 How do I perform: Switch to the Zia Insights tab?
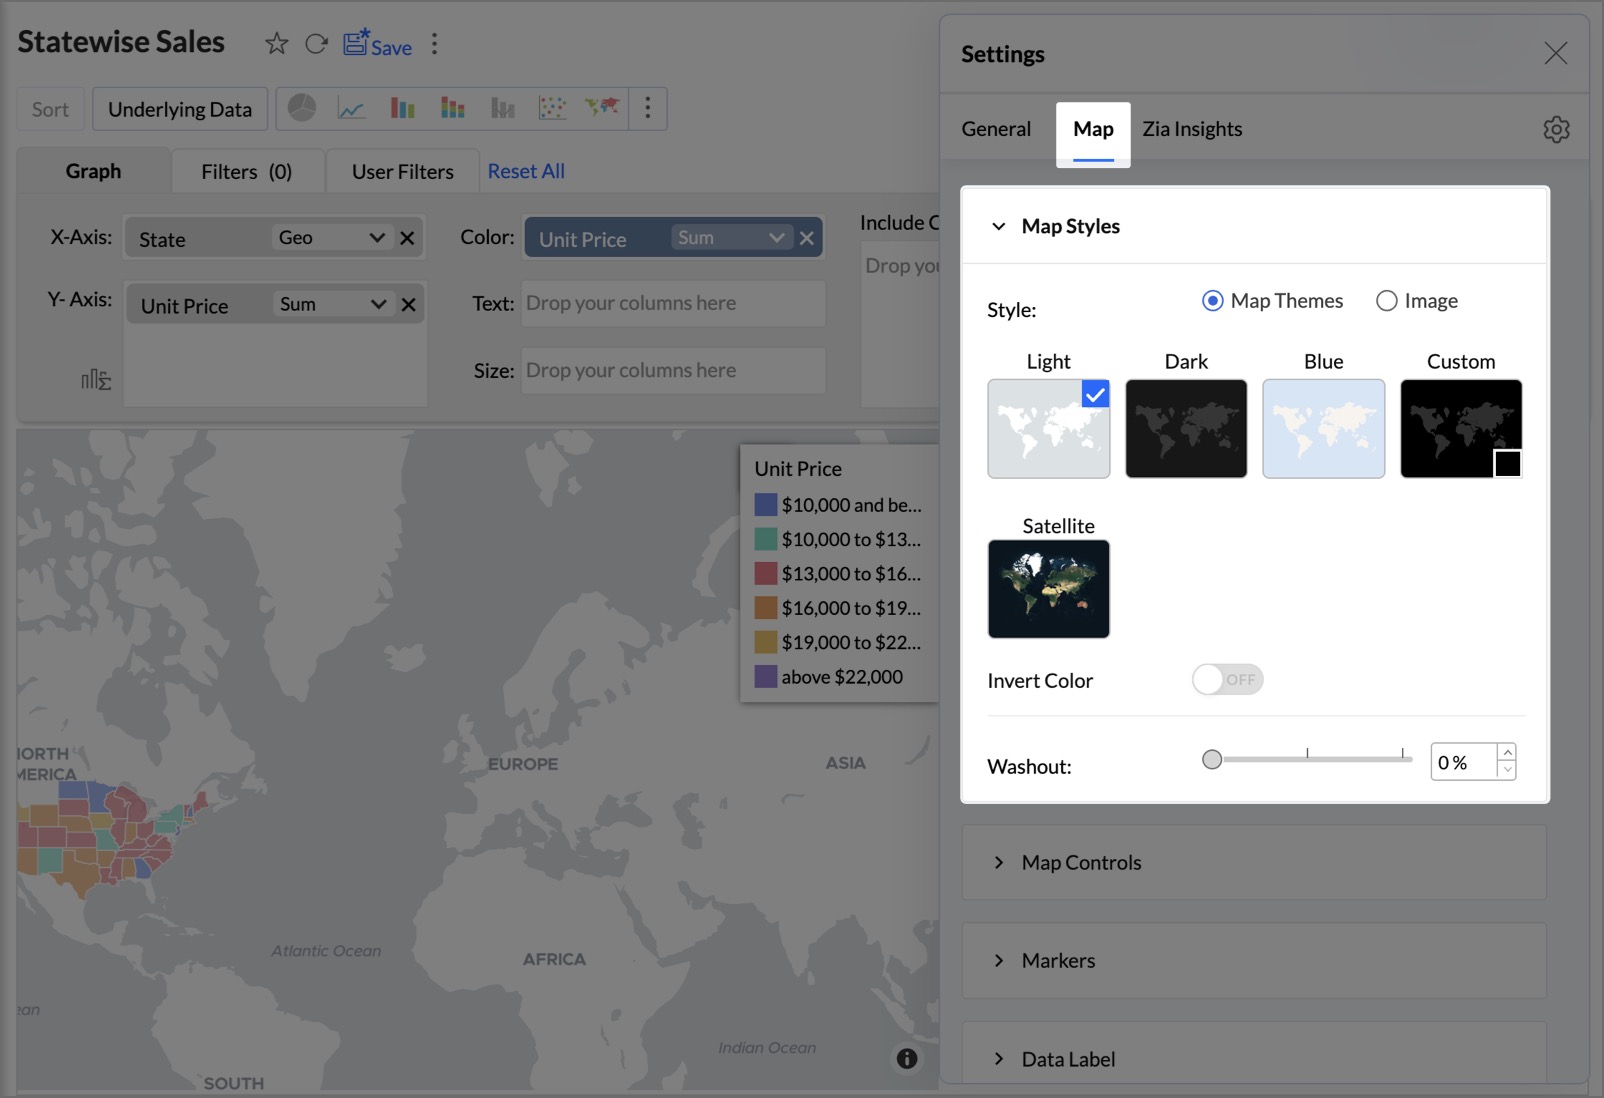[x=1192, y=129]
